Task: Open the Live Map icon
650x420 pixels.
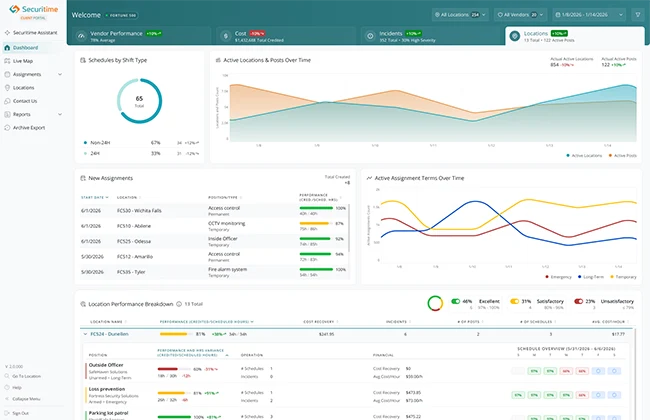Action: (7, 61)
